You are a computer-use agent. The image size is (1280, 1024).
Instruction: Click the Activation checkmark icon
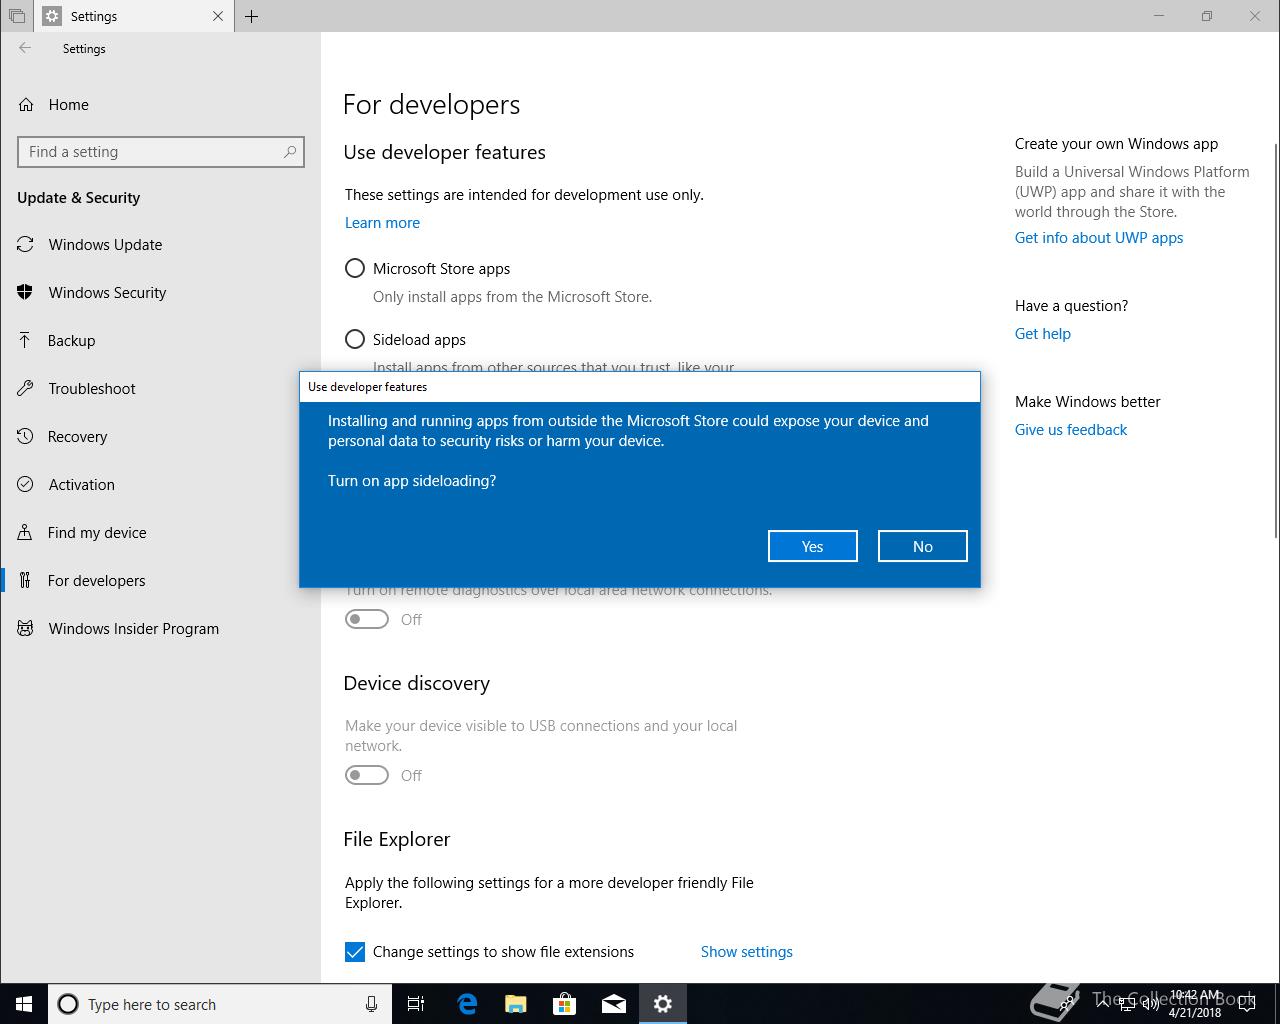click(26, 485)
